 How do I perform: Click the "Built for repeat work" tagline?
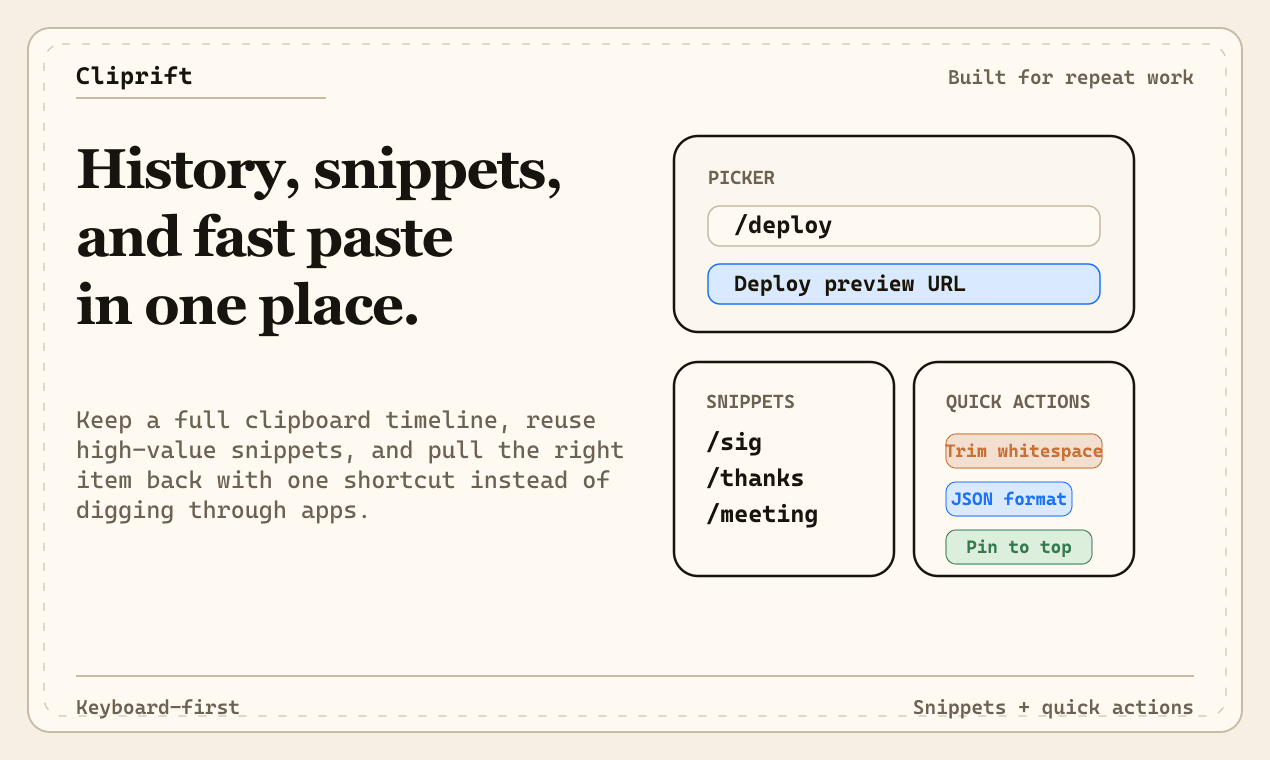click(x=1070, y=78)
